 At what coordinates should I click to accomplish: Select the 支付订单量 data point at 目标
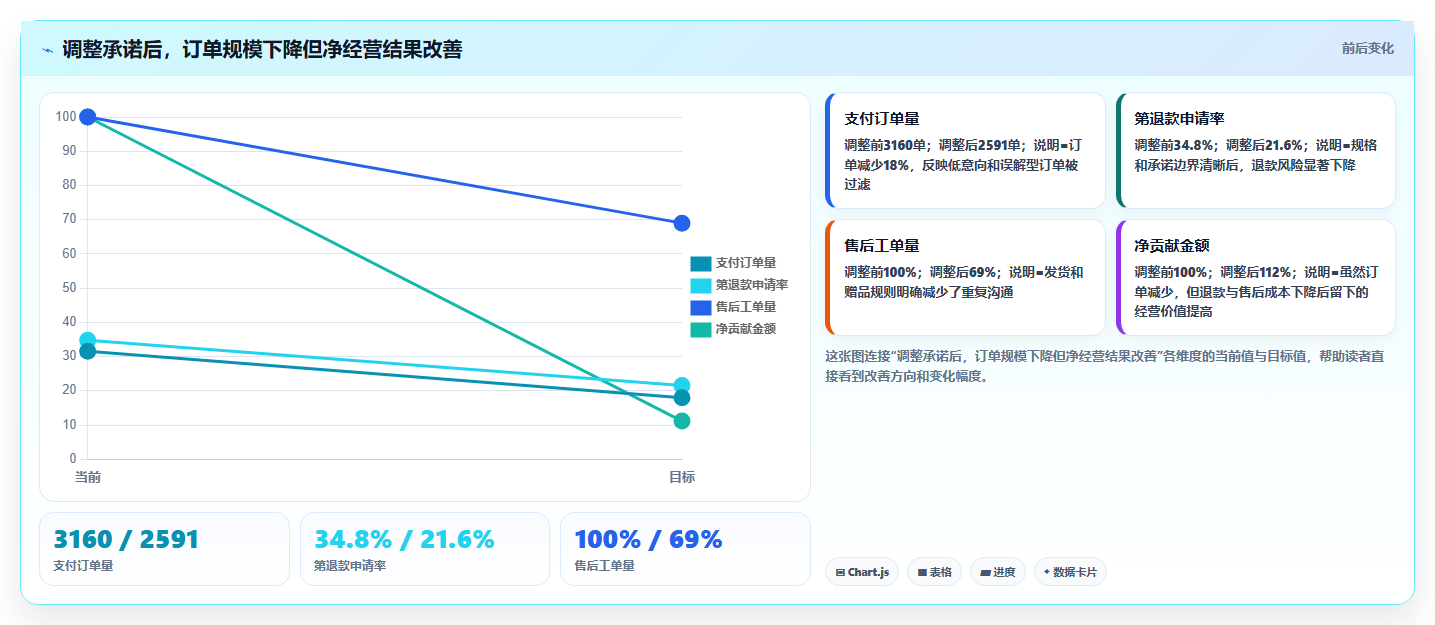coord(682,398)
